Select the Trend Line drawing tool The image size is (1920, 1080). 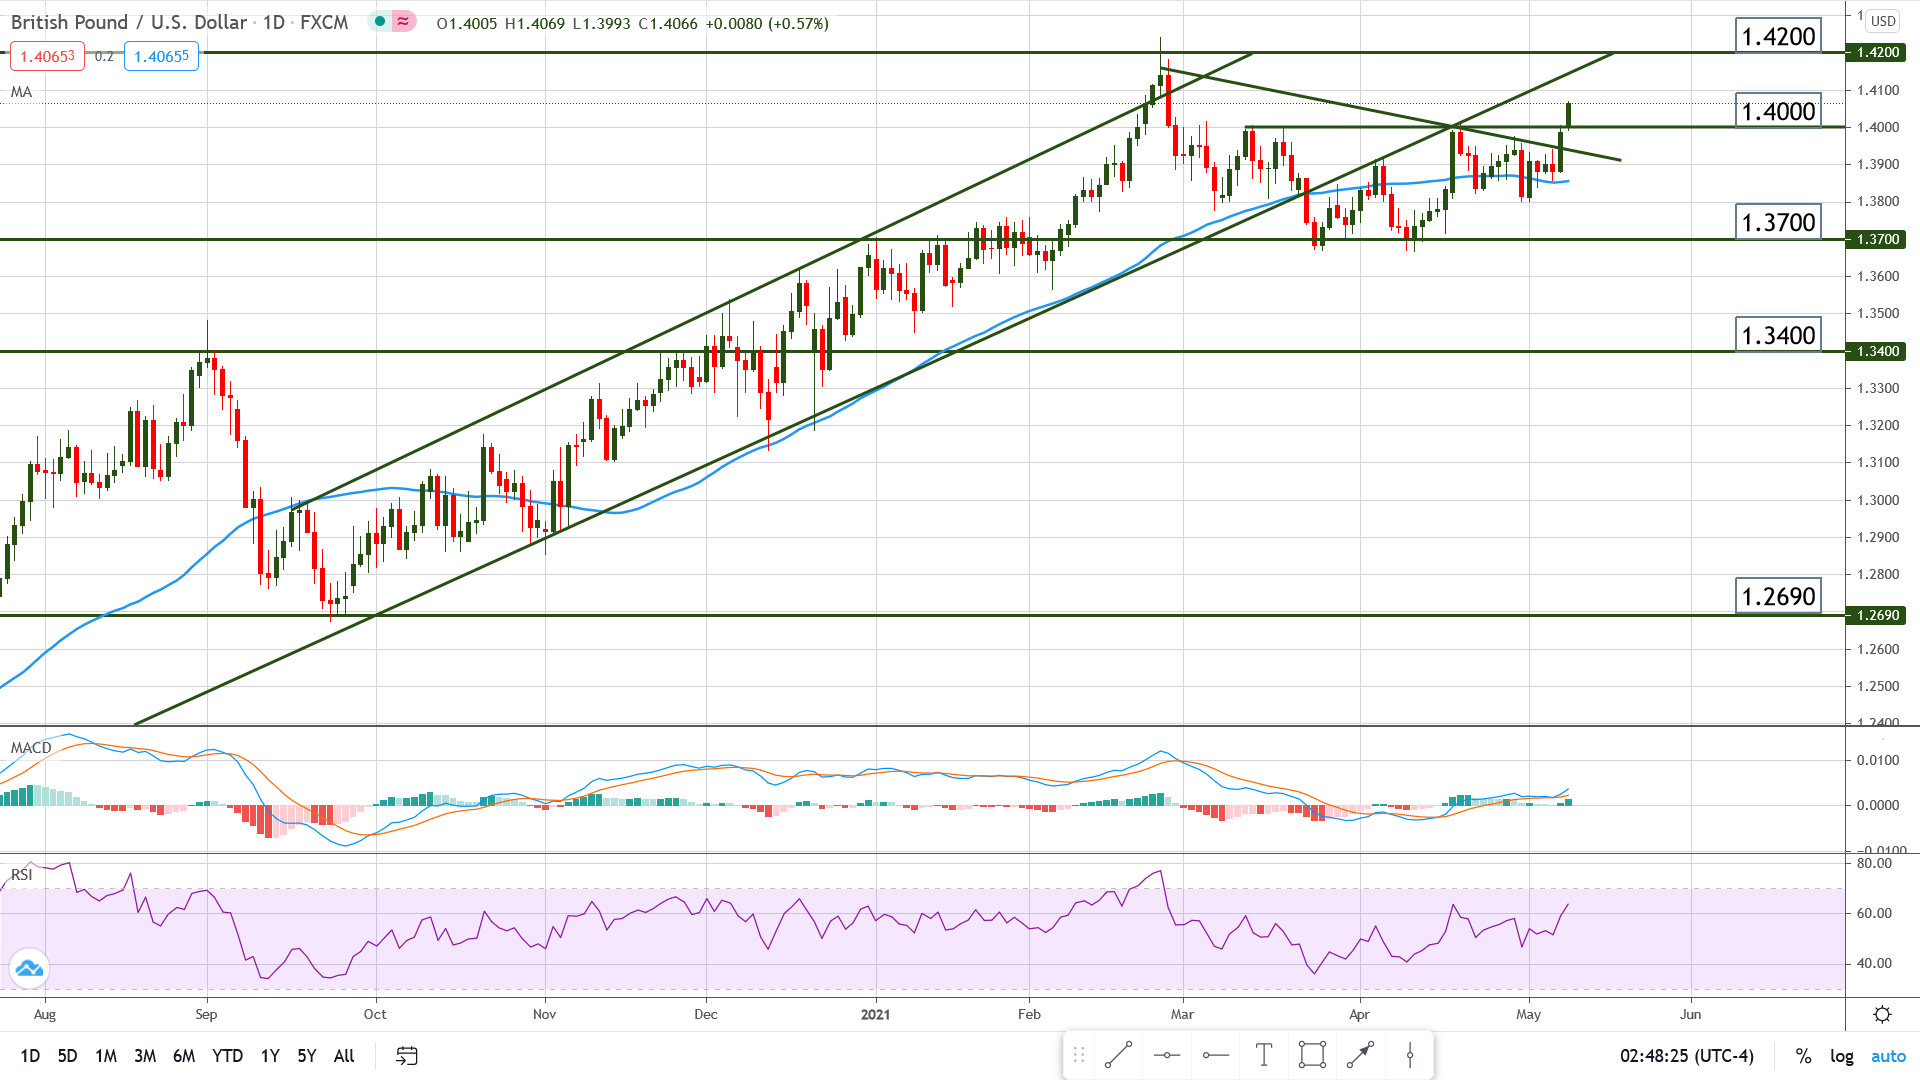click(1118, 1055)
